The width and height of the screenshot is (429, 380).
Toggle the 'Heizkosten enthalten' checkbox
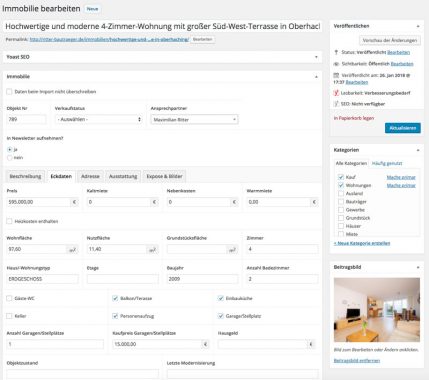(9, 221)
